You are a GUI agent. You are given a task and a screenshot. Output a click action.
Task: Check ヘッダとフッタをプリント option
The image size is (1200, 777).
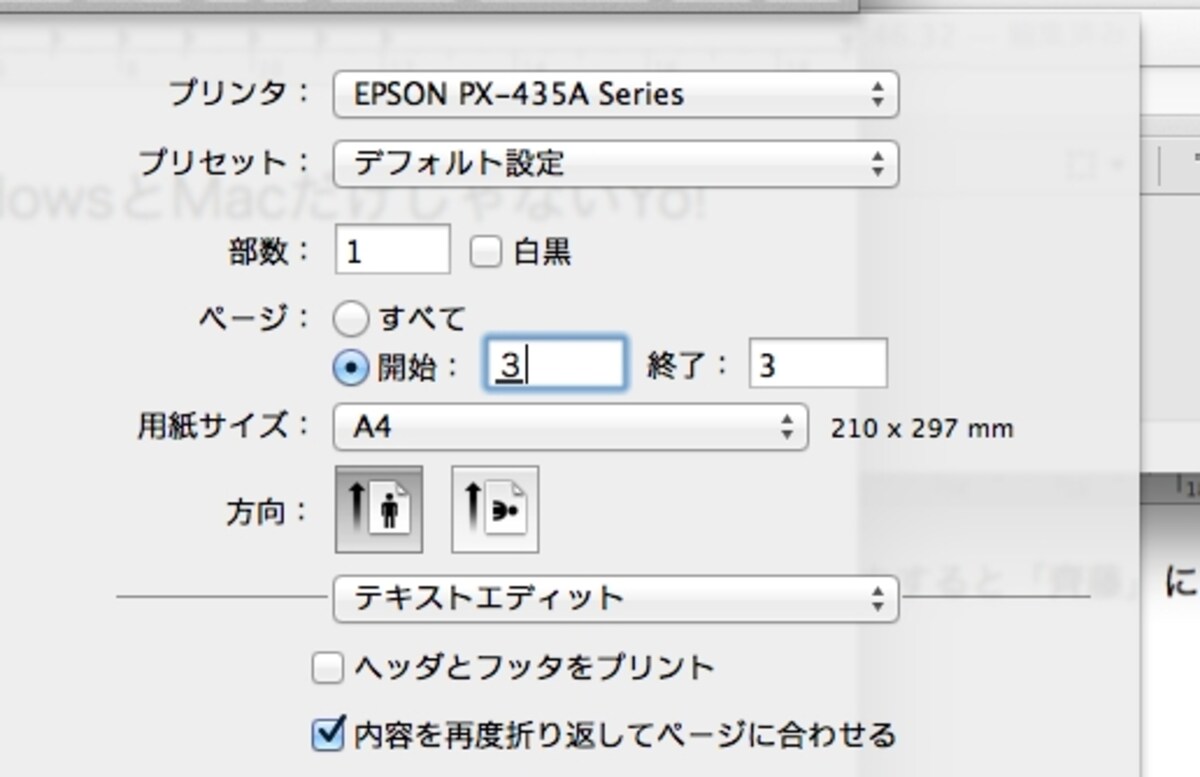coord(328,667)
